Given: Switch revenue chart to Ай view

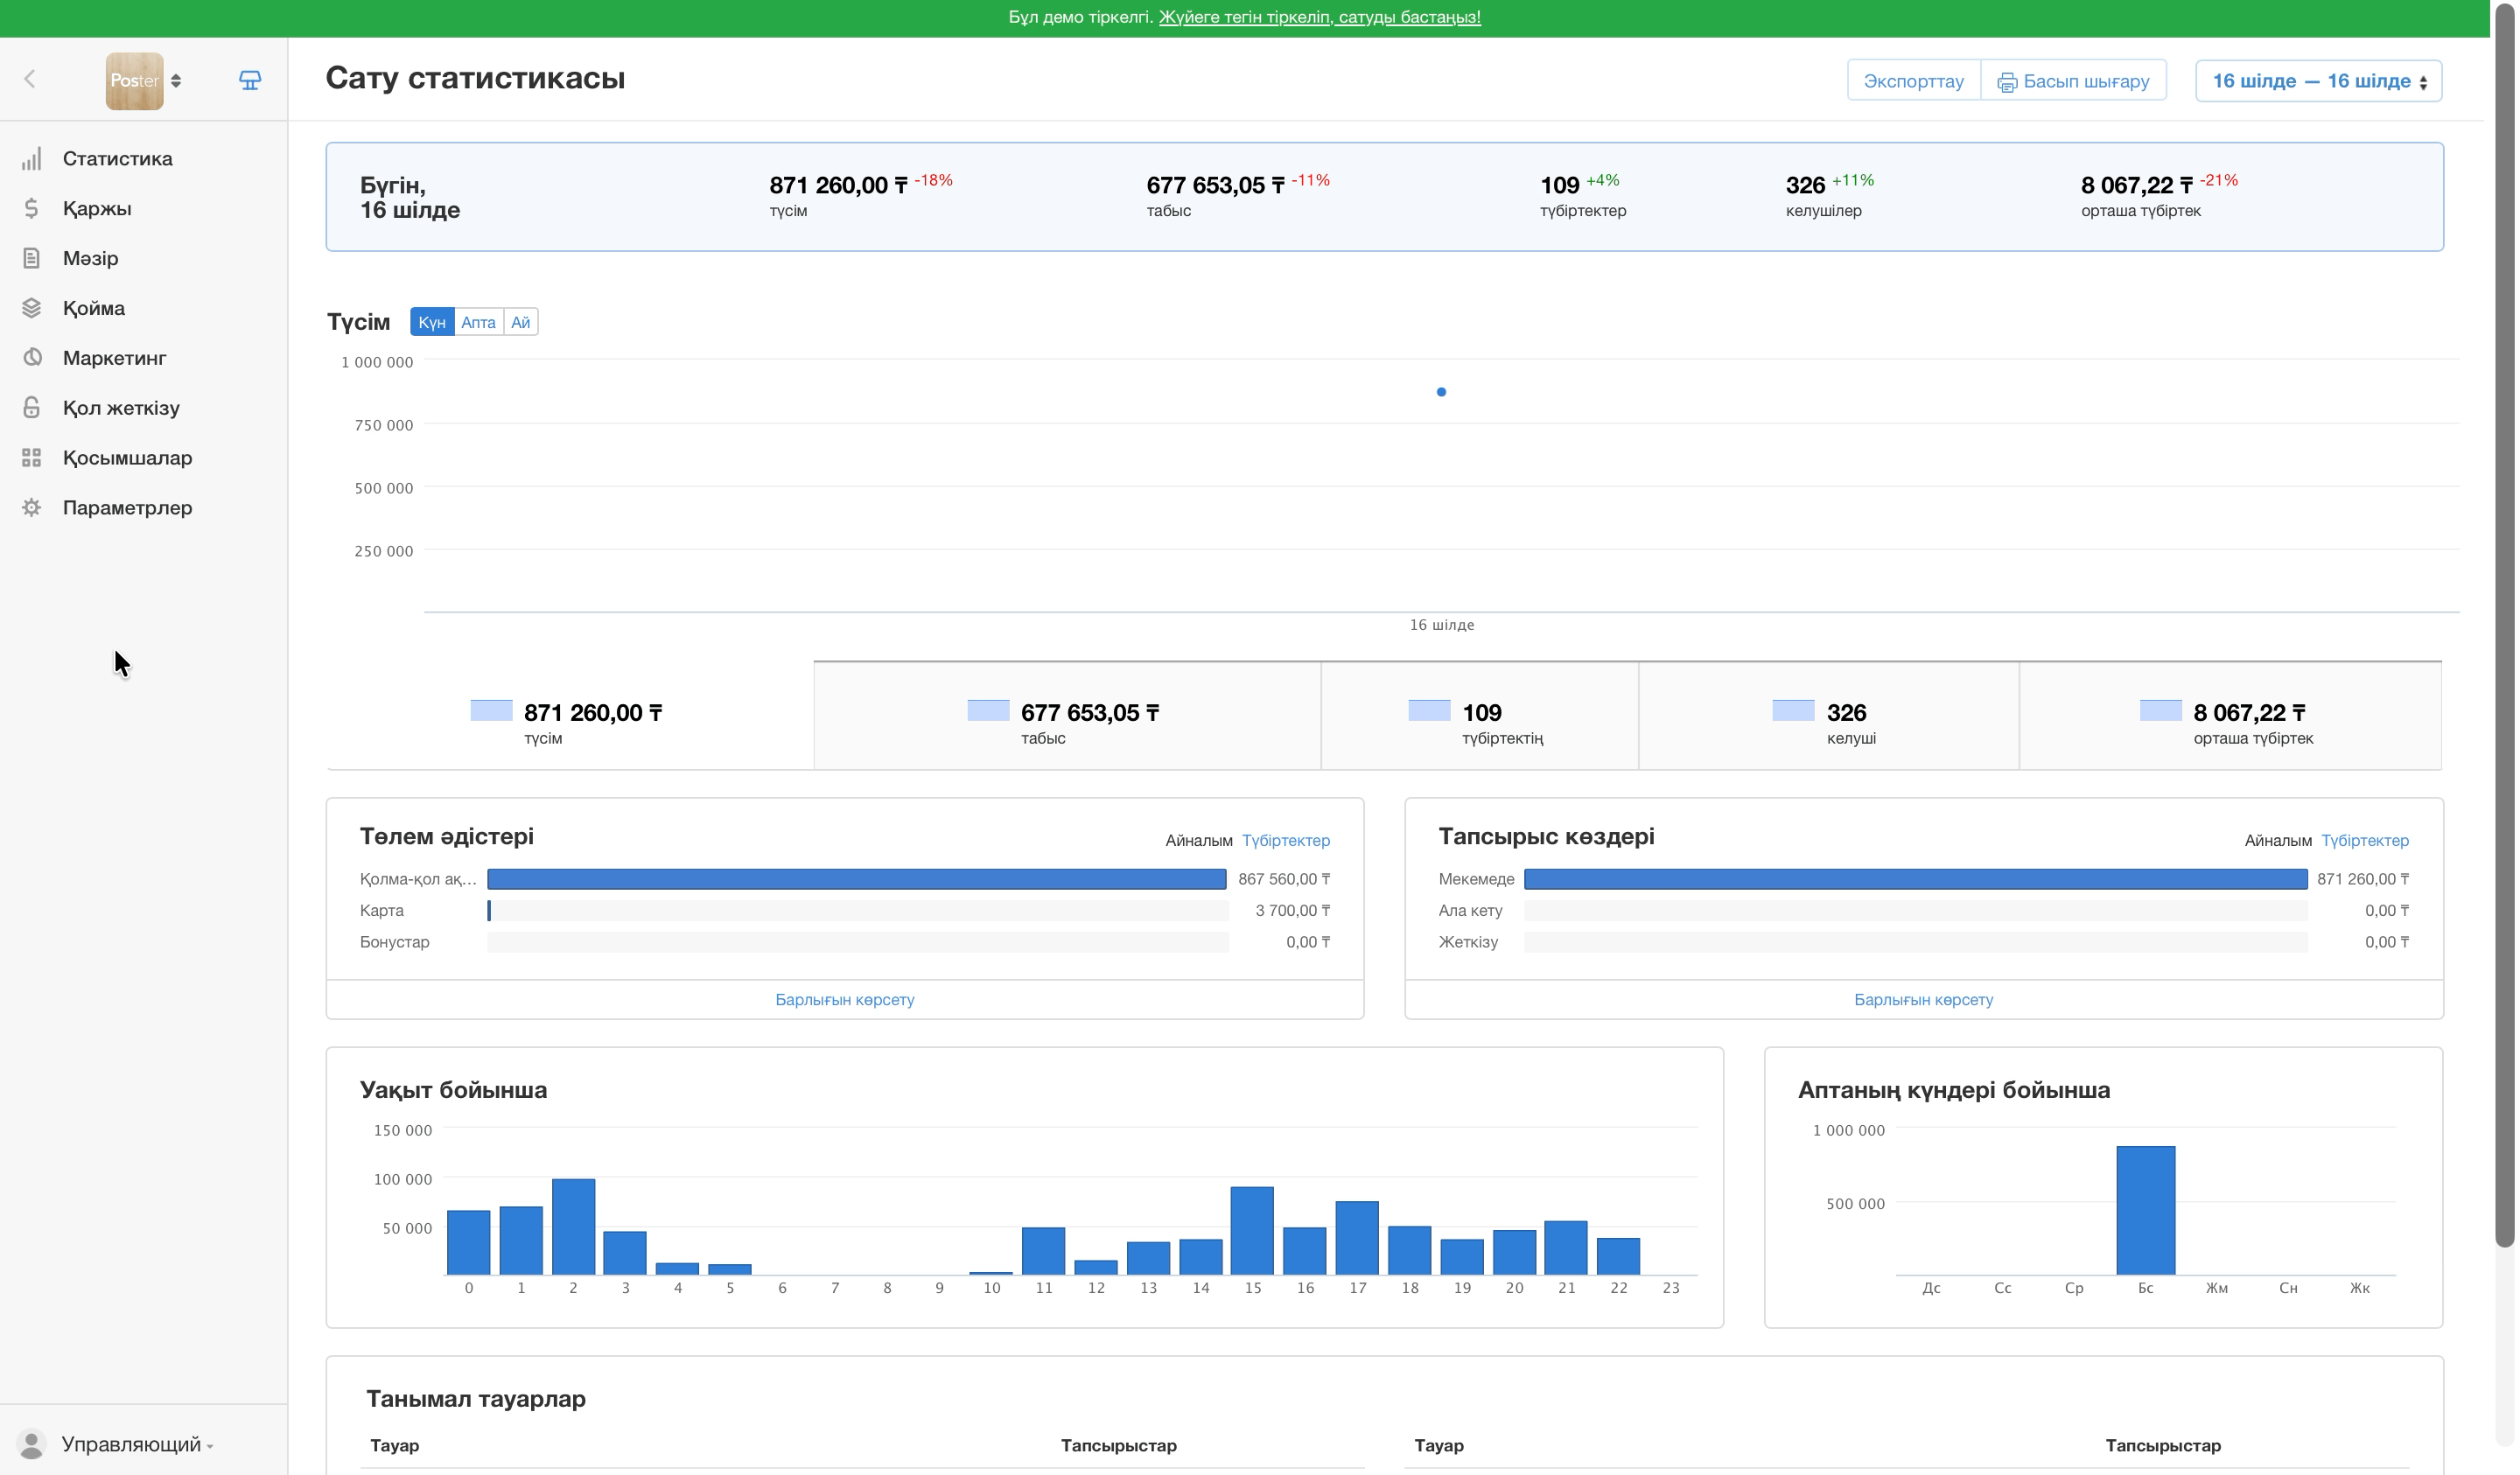Looking at the screenshot, I should click(x=520, y=322).
